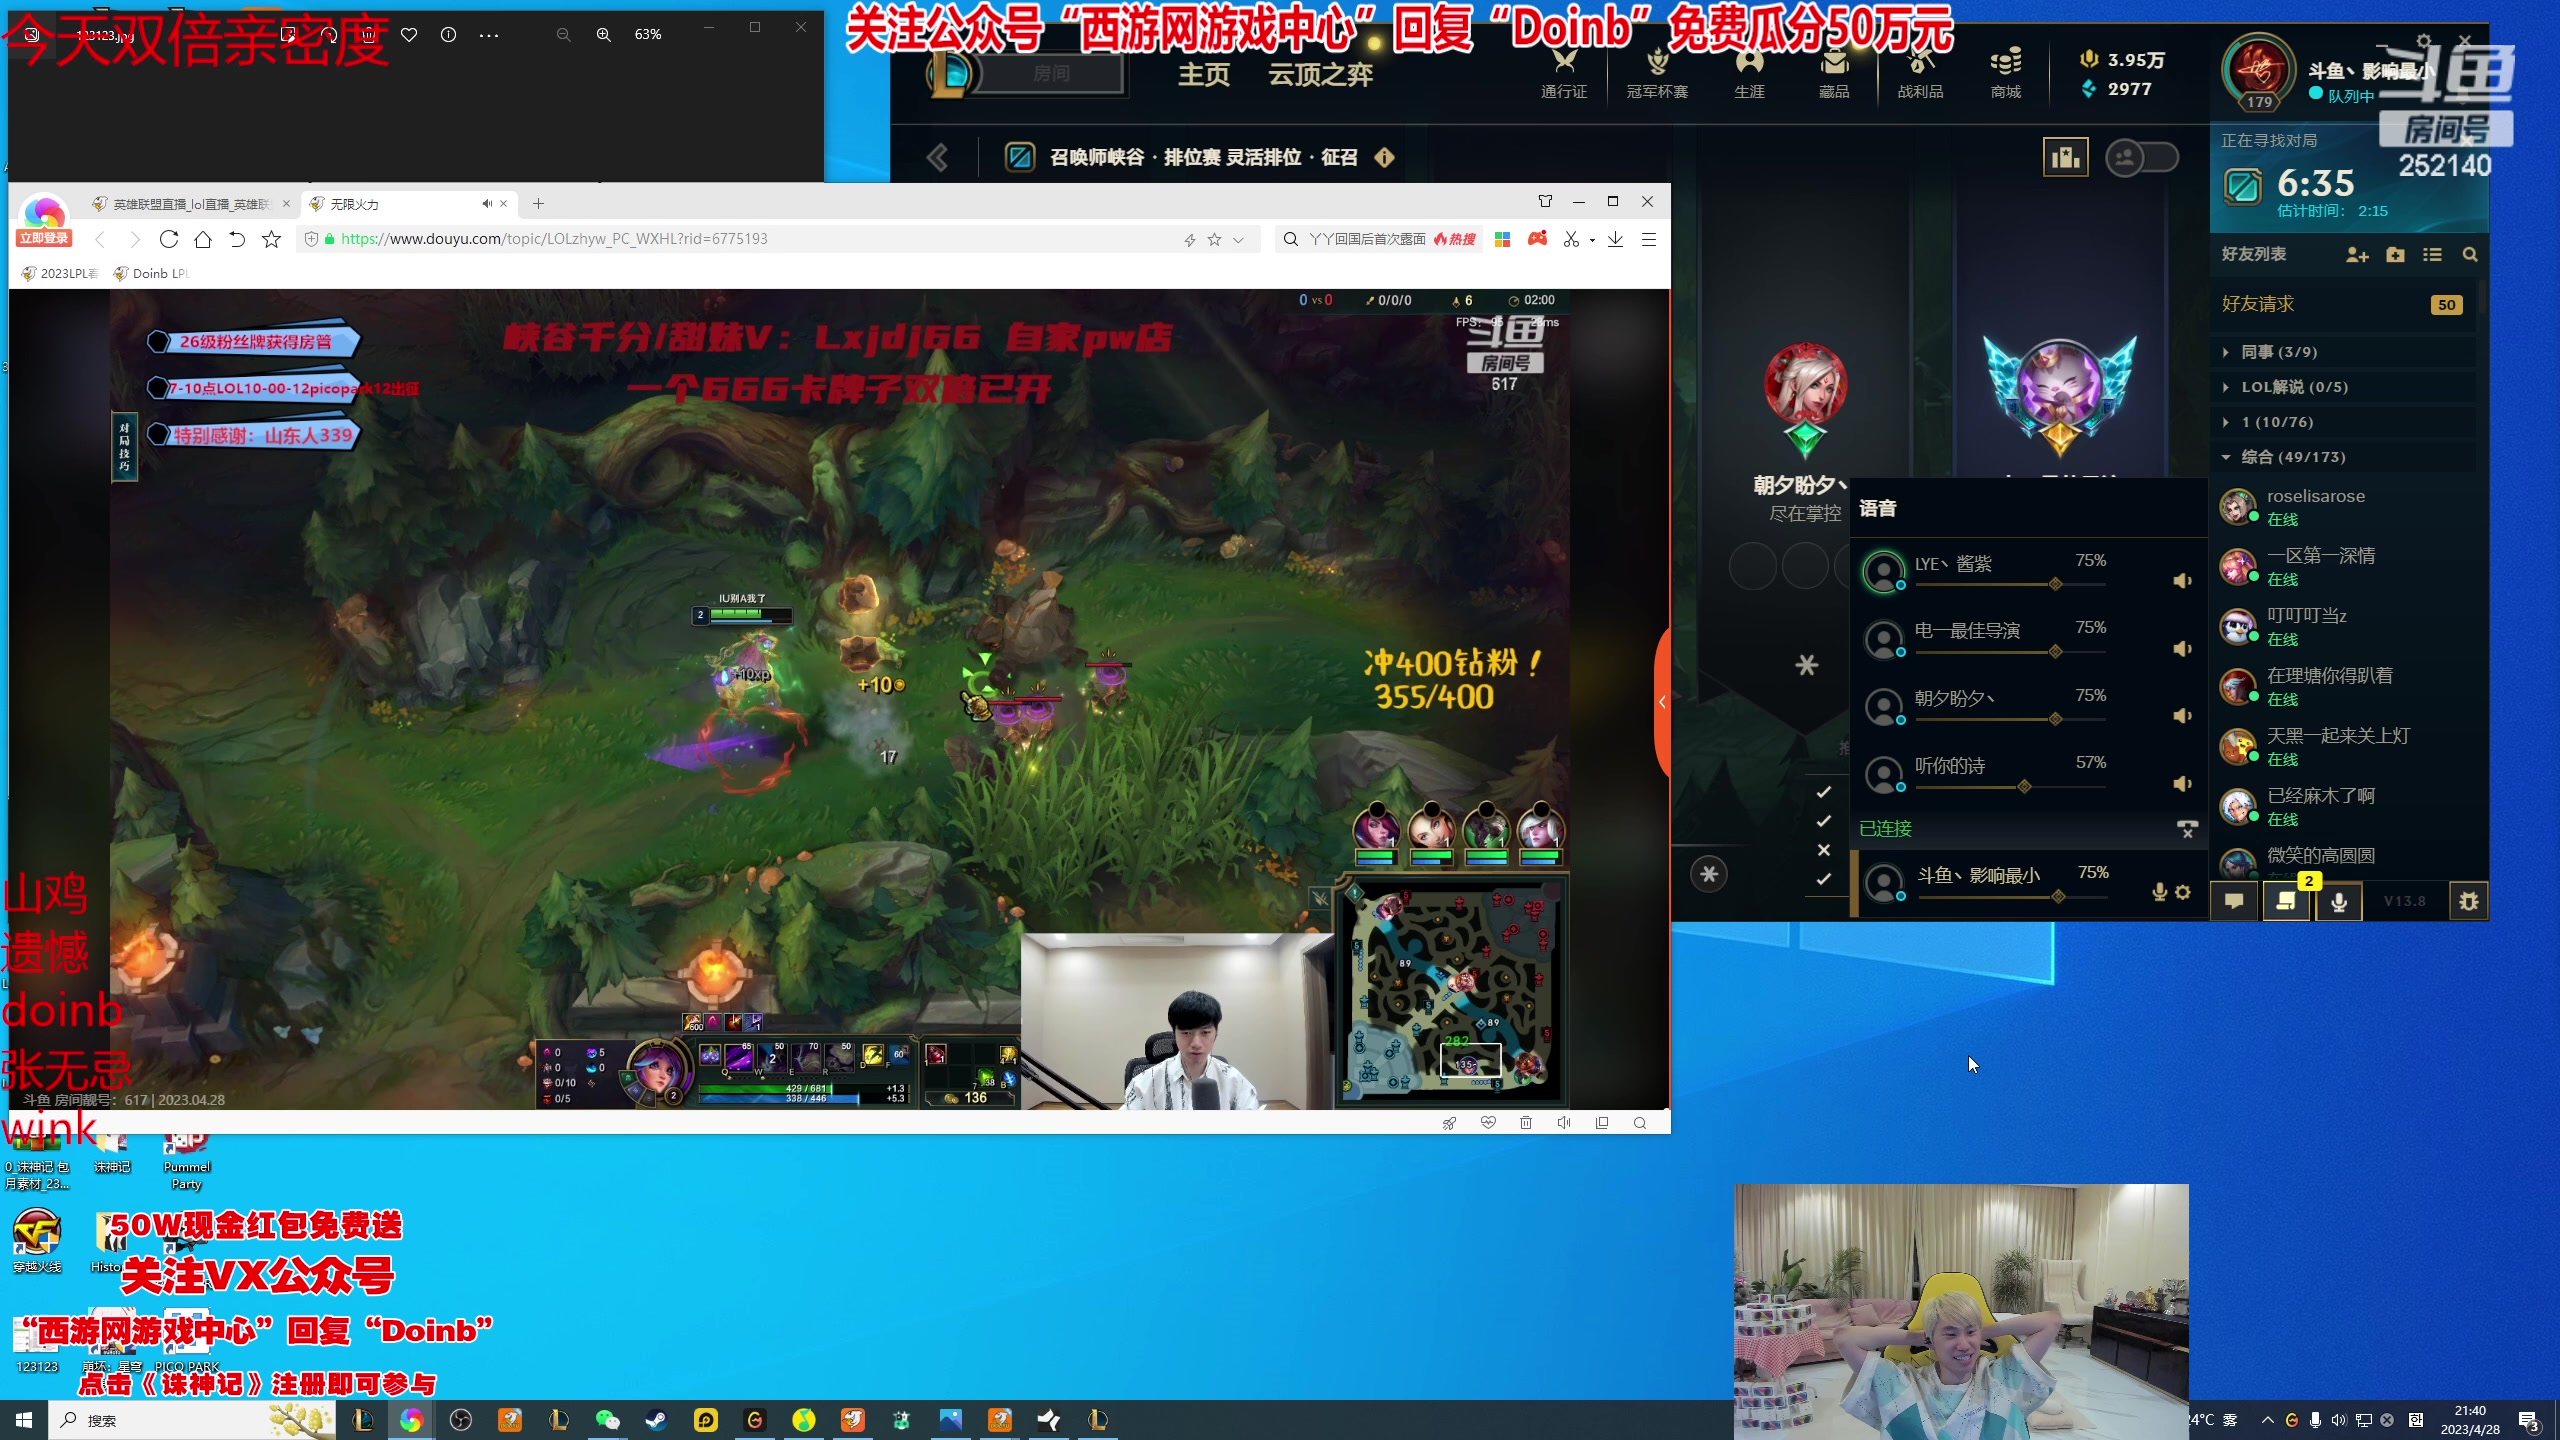Image resolution: width=2560 pixels, height=1440 pixels.
Task: Open the voice panel microphone button
Action: click(x=2339, y=901)
